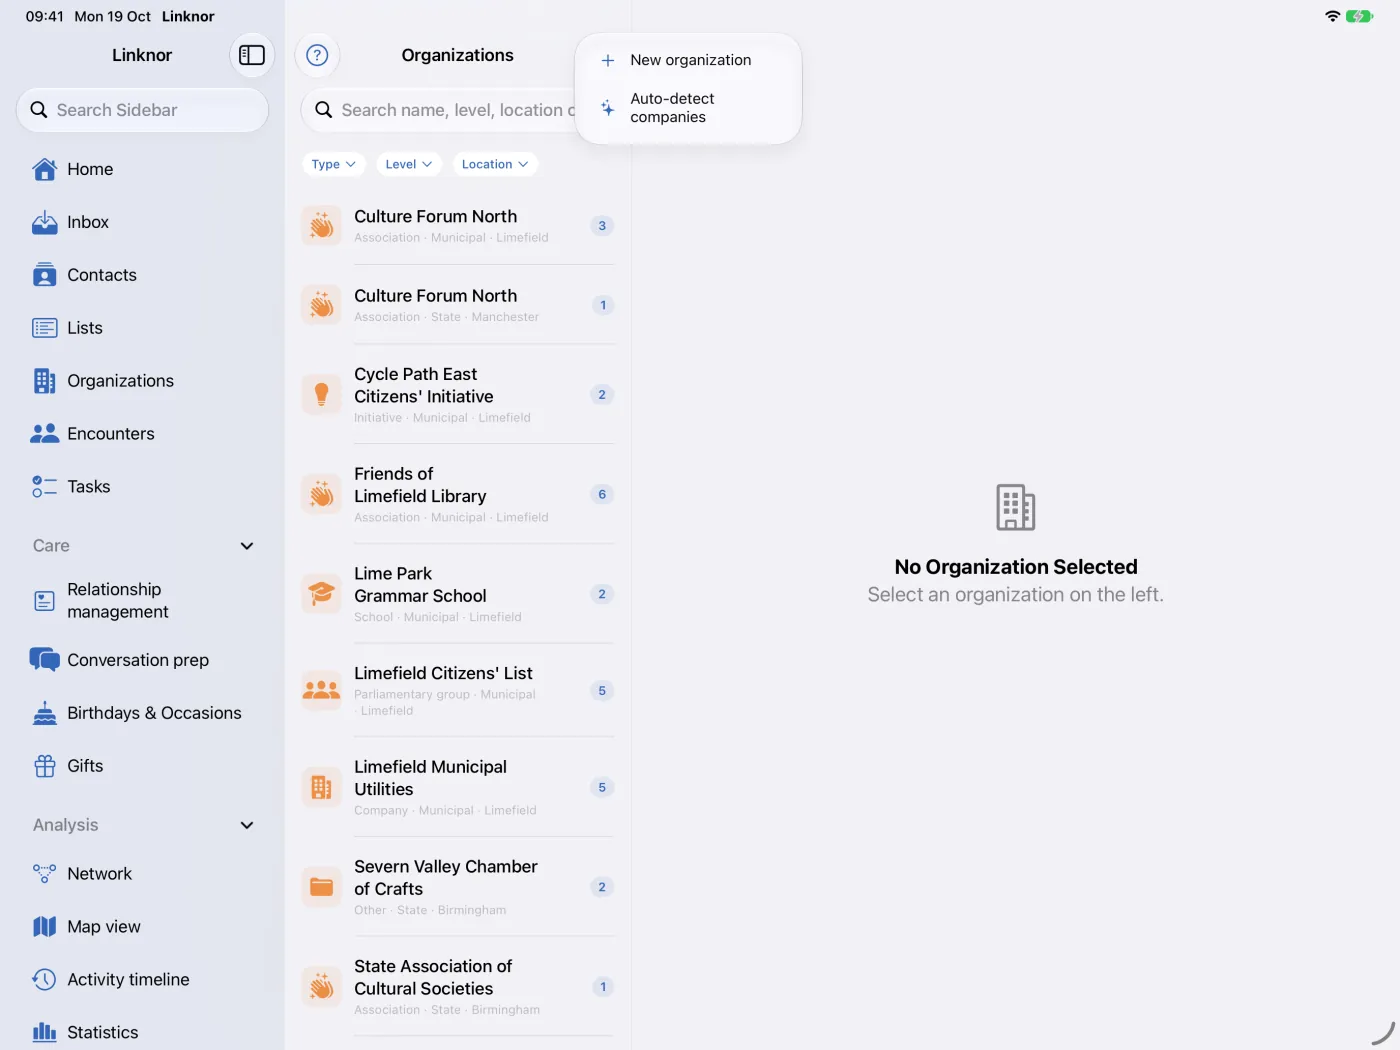This screenshot has width=1400, height=1050.
Task: Open Culture Forum North in Manchester
Action: click(458, 305)
